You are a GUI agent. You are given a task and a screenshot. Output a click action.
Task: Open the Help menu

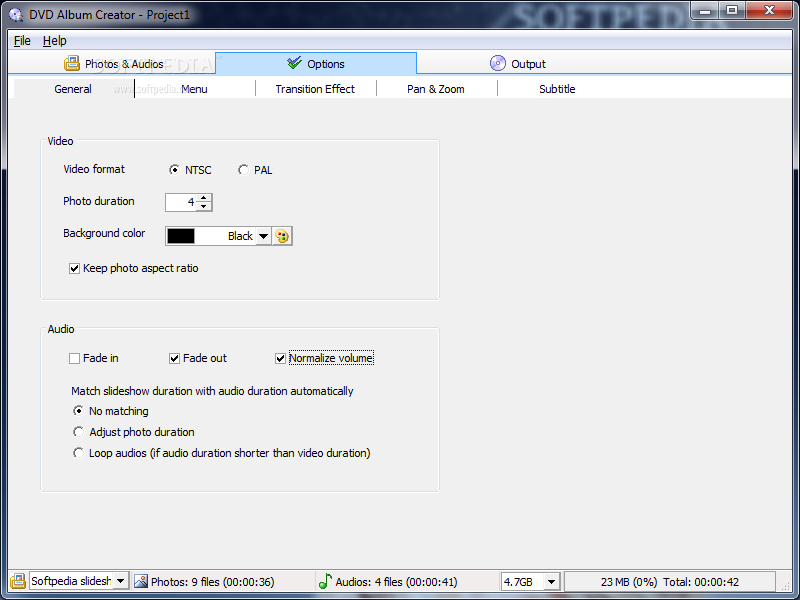tap(55, 41)
